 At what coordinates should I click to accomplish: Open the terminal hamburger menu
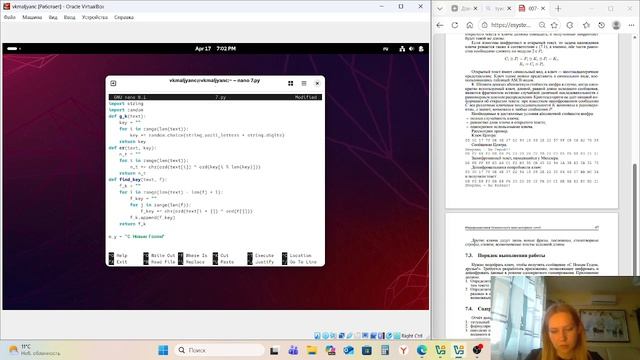pyautogui.click(x=304, y=83)
